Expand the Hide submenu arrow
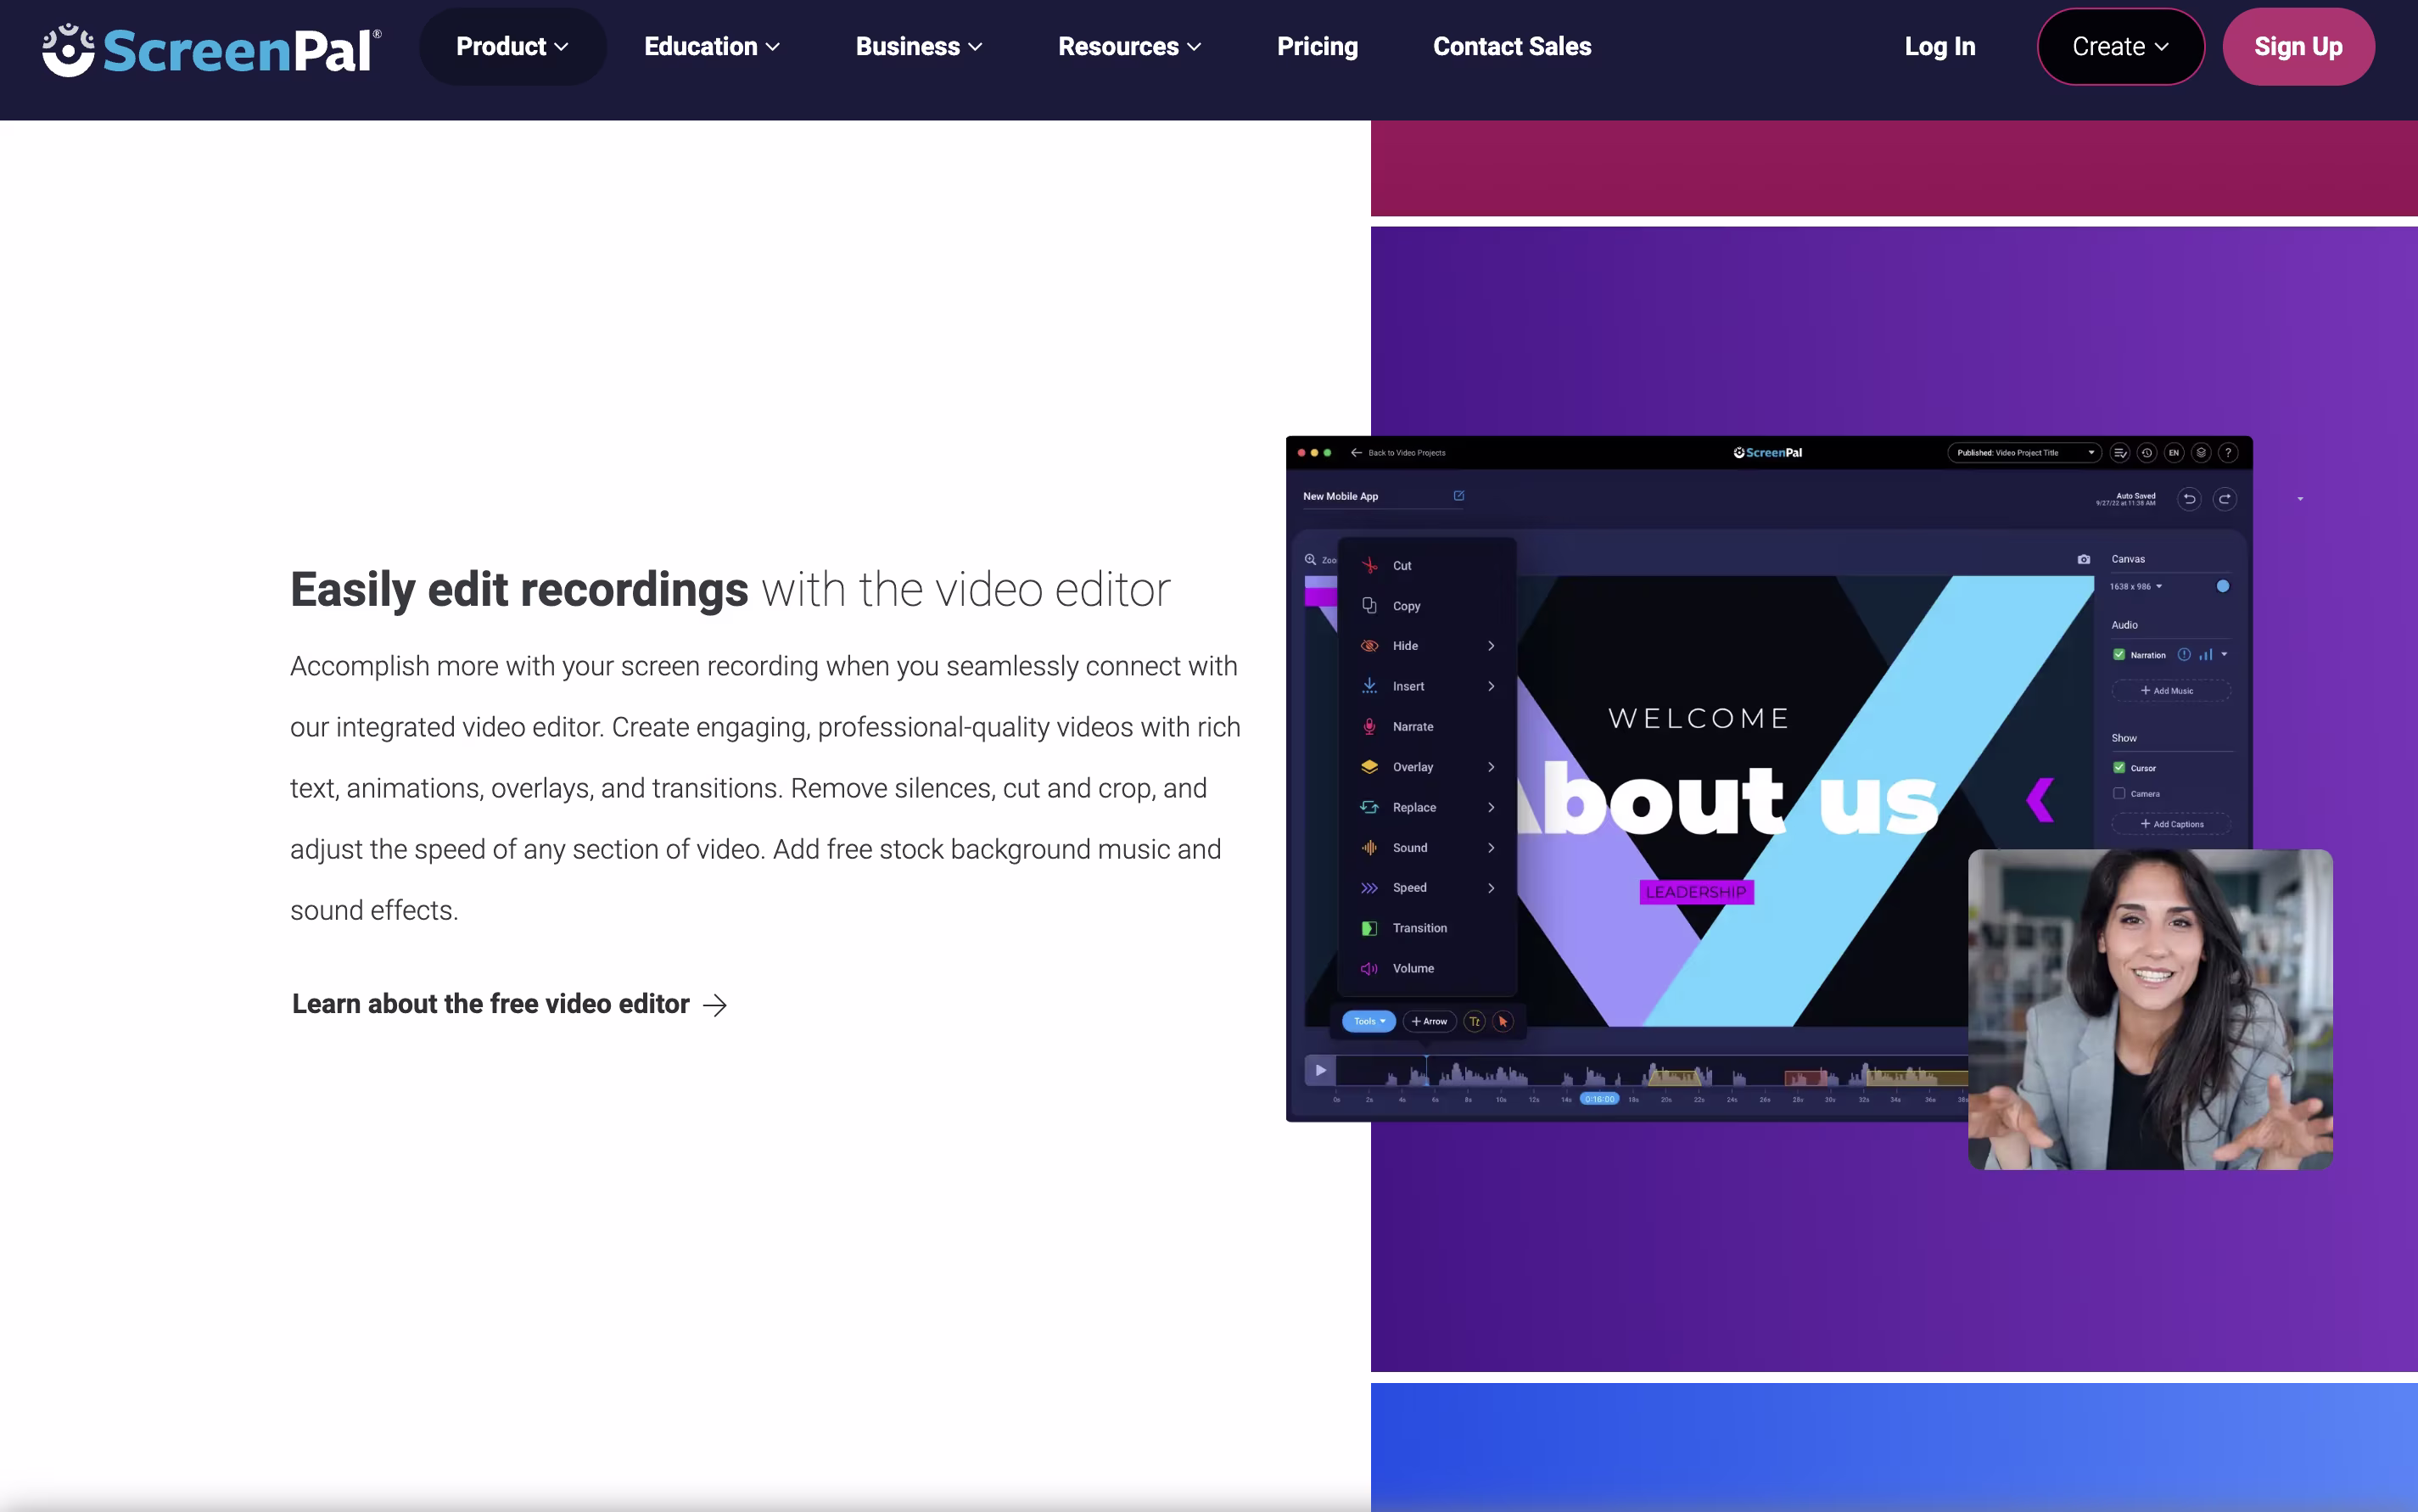 pyautogui.click(x=1491, y=646)
